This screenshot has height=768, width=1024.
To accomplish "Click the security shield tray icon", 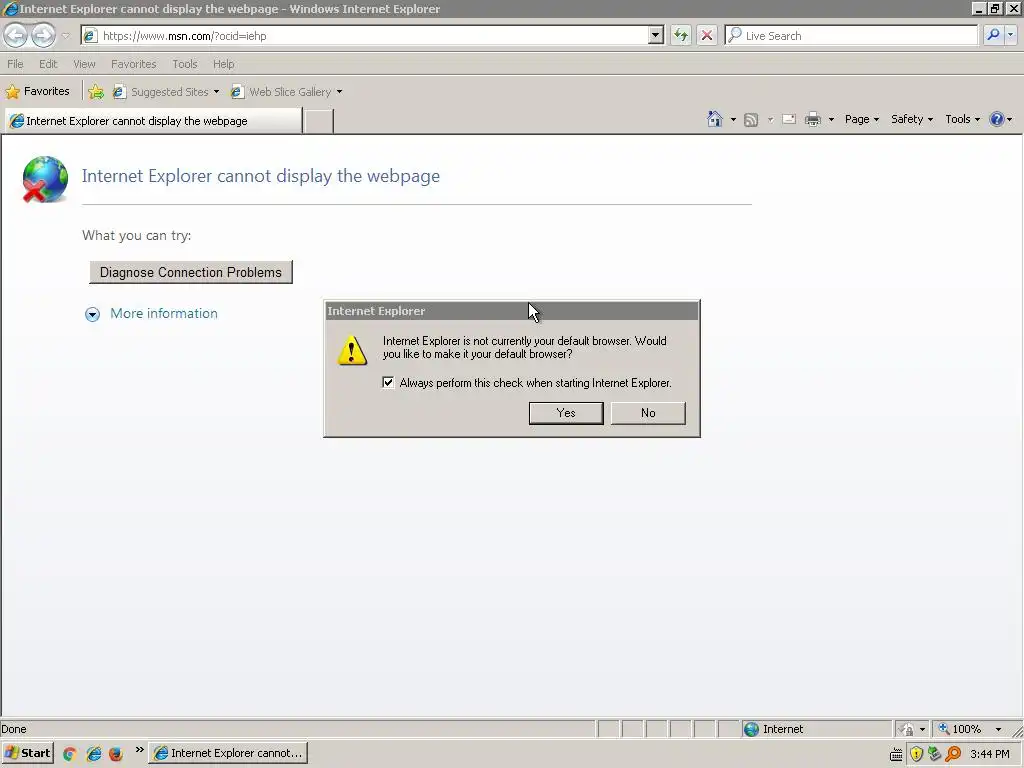I will pyautogui.click(x=916, y=754).
